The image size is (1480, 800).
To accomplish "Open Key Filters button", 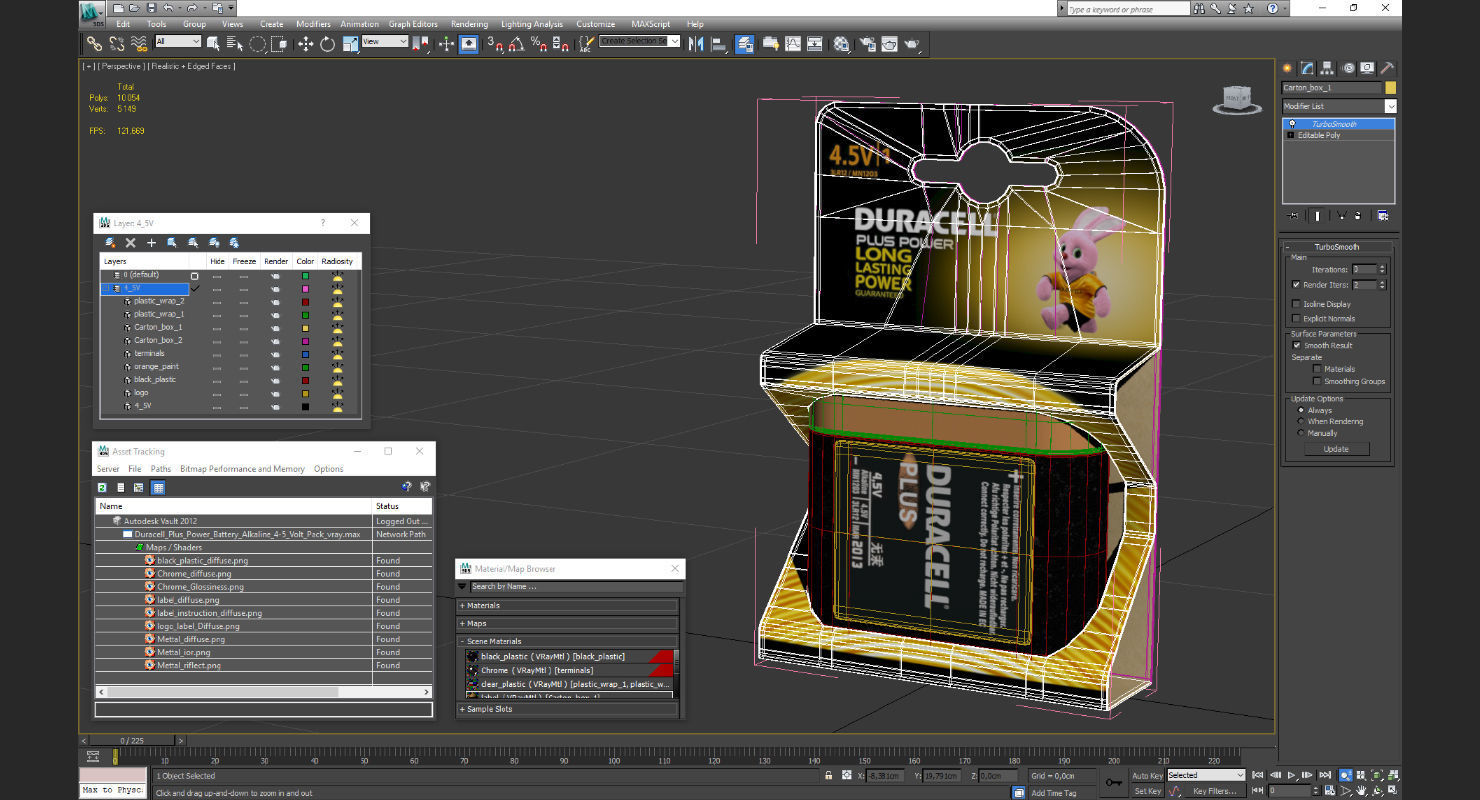I will pyautogui.click(x=1213, y=791).
